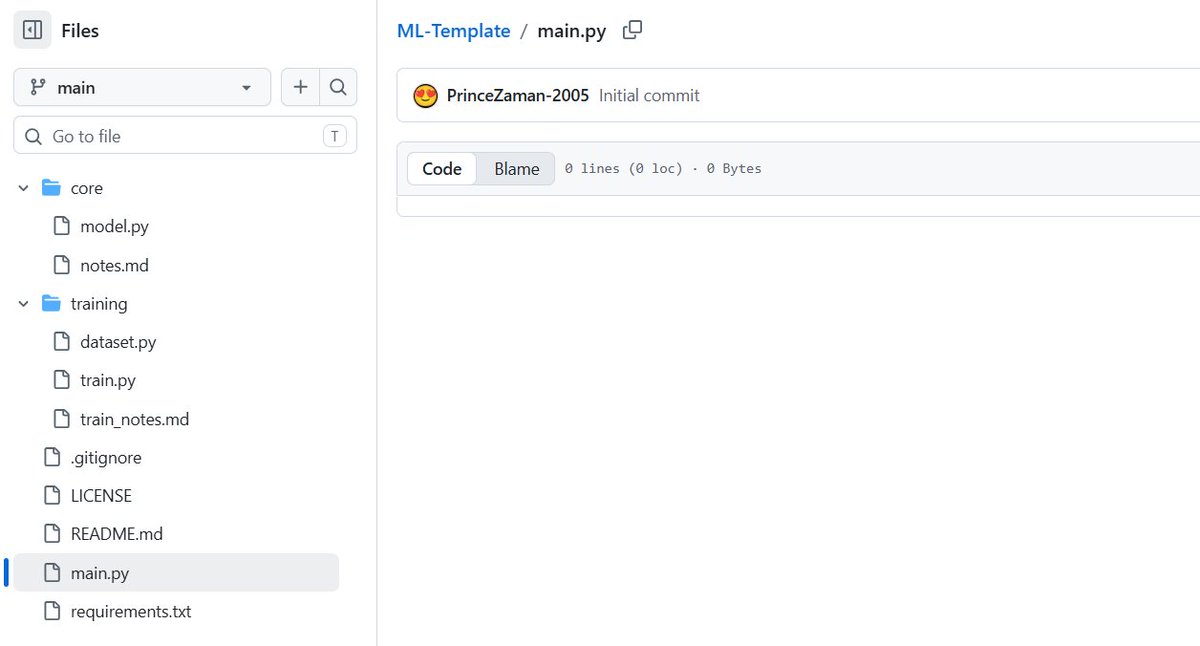Click the ML-Template breadcrumb link
Image resolution: width=1200 pixels, height=646 pixels.
tap(454, 31)
